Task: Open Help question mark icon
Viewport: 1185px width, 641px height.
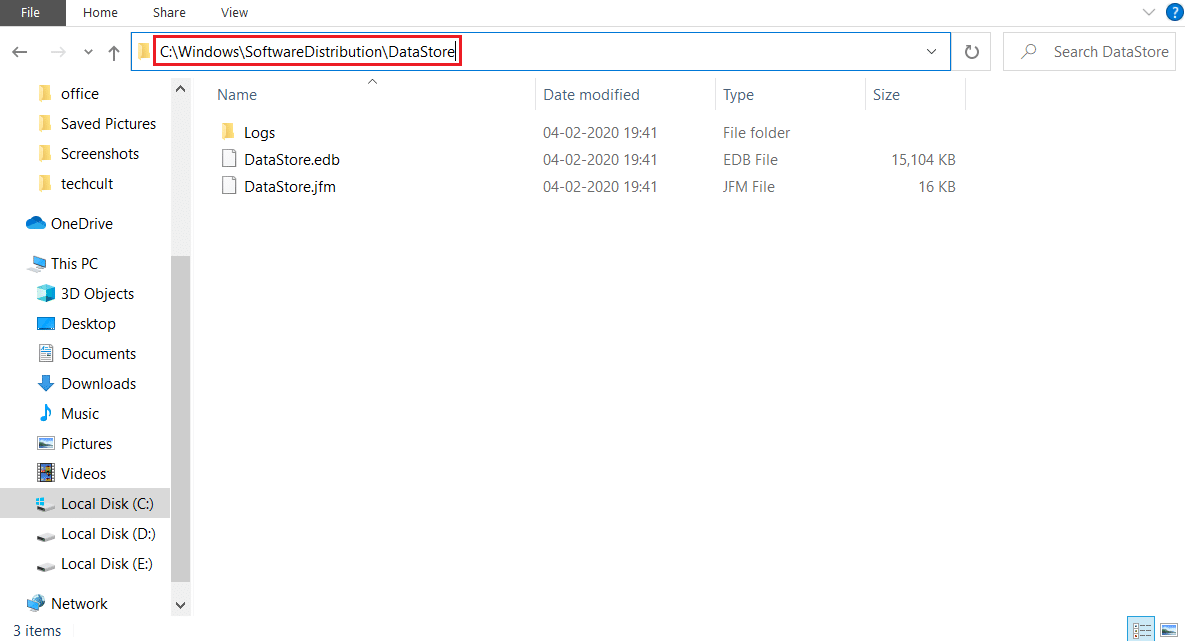Action: [1175, 12]
